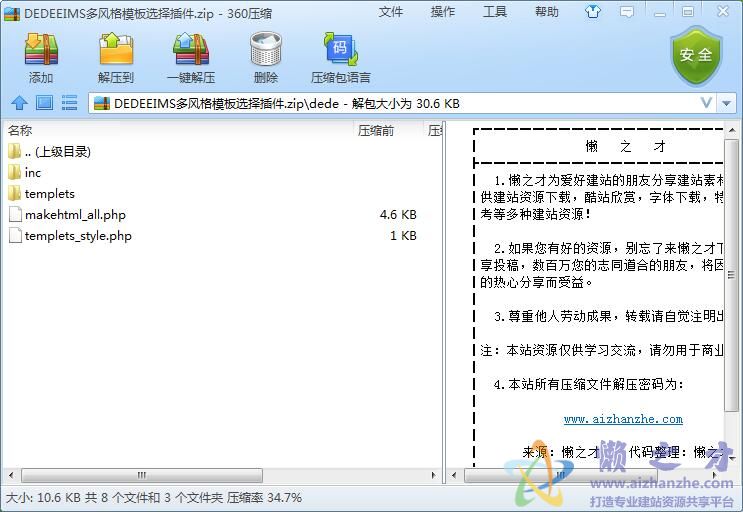This screenshot has width=743, height=512.
Task: Select the makehtml_all.php file
Action: coord(75,215)
